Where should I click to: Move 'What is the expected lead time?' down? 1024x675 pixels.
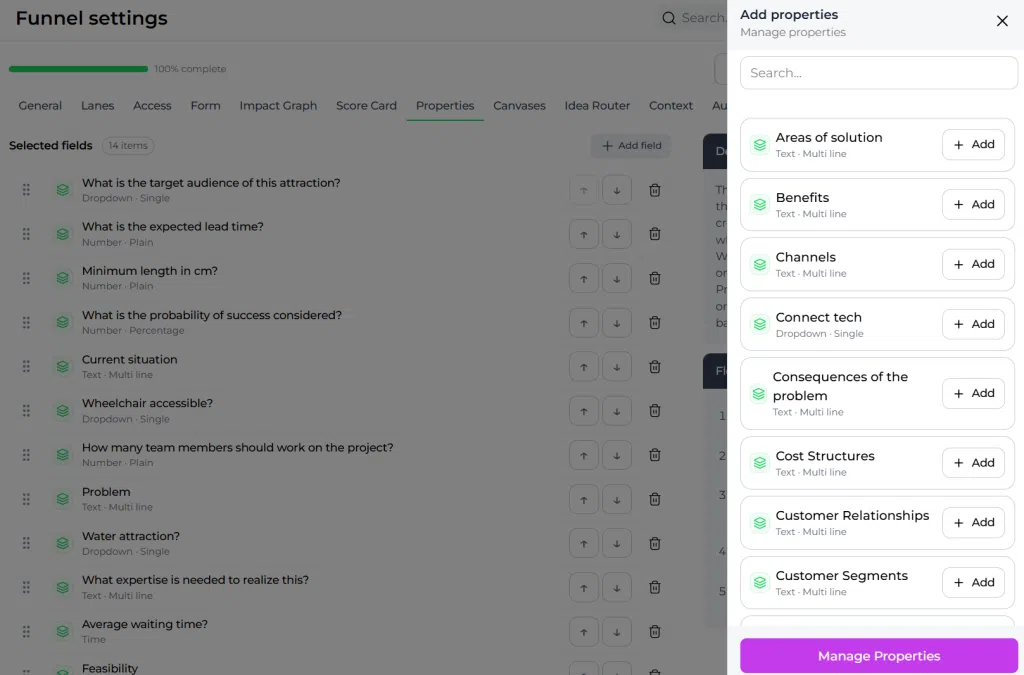pyautogui.click(x=616, y=234)
